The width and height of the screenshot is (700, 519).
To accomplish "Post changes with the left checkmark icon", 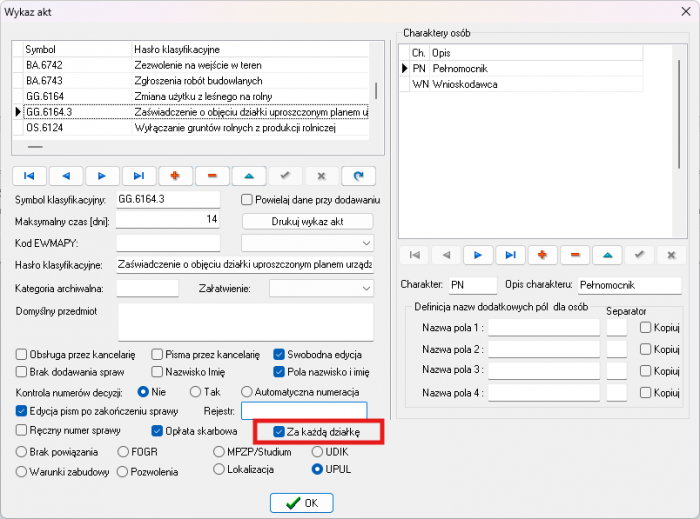I will coord(285,176).
